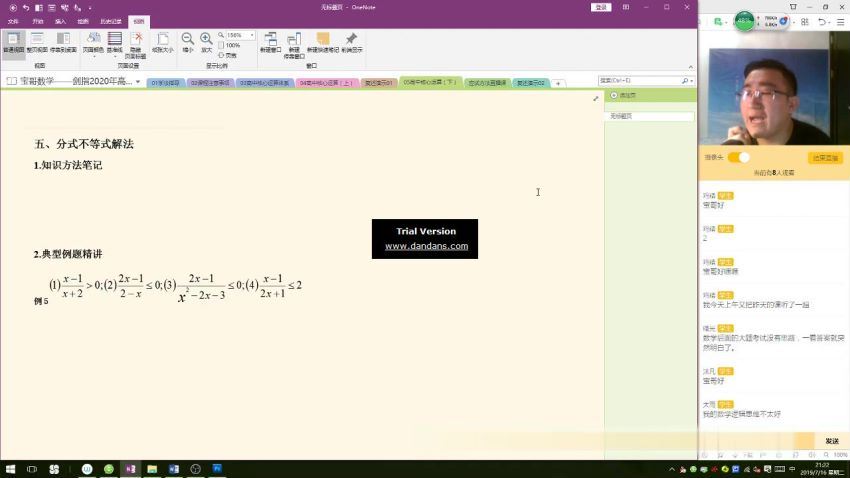Switch to Full Page View (整页视图)
850x478 pixels.
point(37,42)
